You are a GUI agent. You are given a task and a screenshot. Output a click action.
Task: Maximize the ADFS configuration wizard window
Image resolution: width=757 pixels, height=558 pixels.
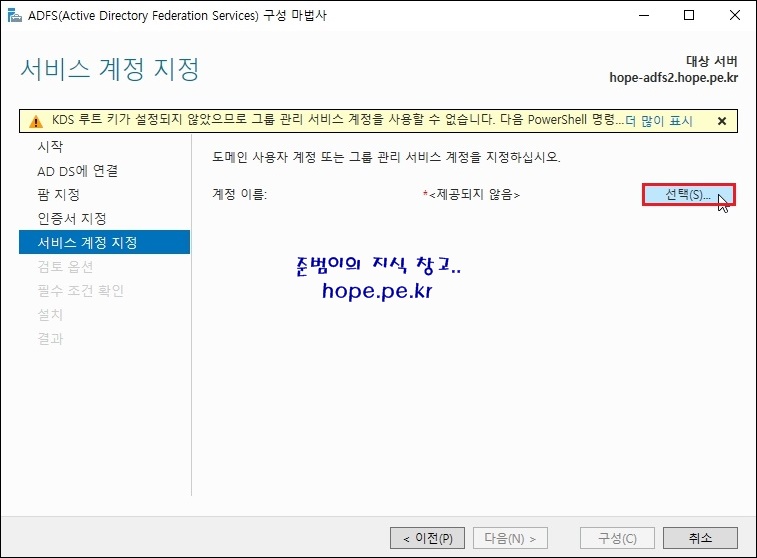pos(689,15)
